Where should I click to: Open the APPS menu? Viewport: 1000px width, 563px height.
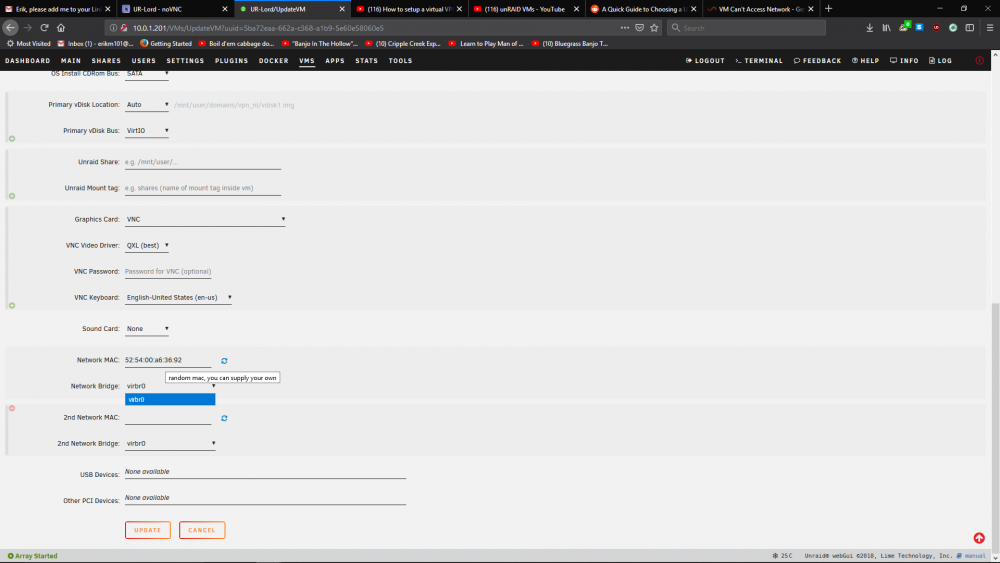[x=335, y=61]
